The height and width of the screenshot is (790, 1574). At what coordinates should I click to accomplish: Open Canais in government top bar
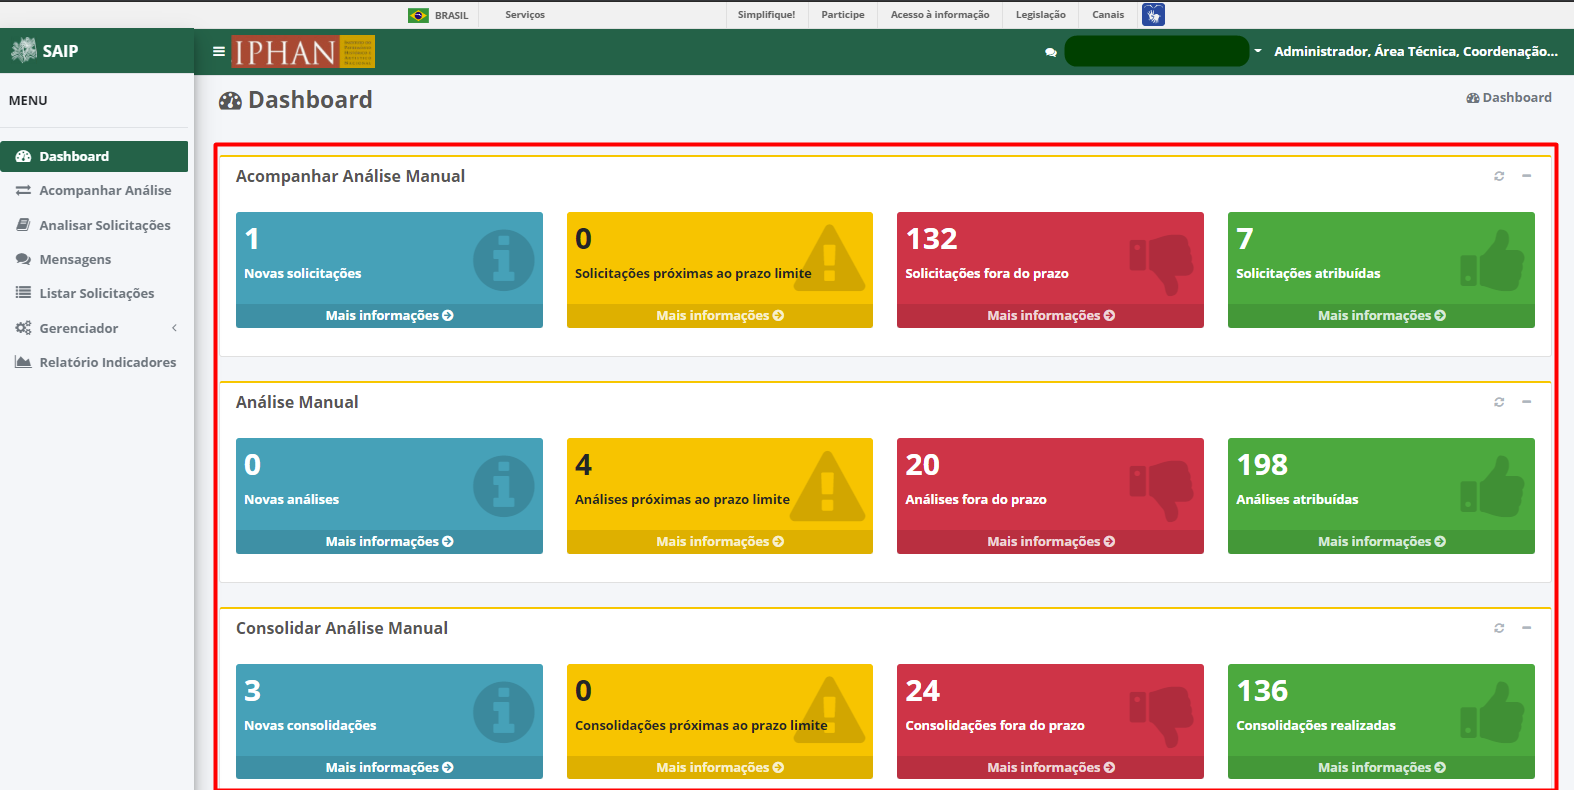[1108, 15]
